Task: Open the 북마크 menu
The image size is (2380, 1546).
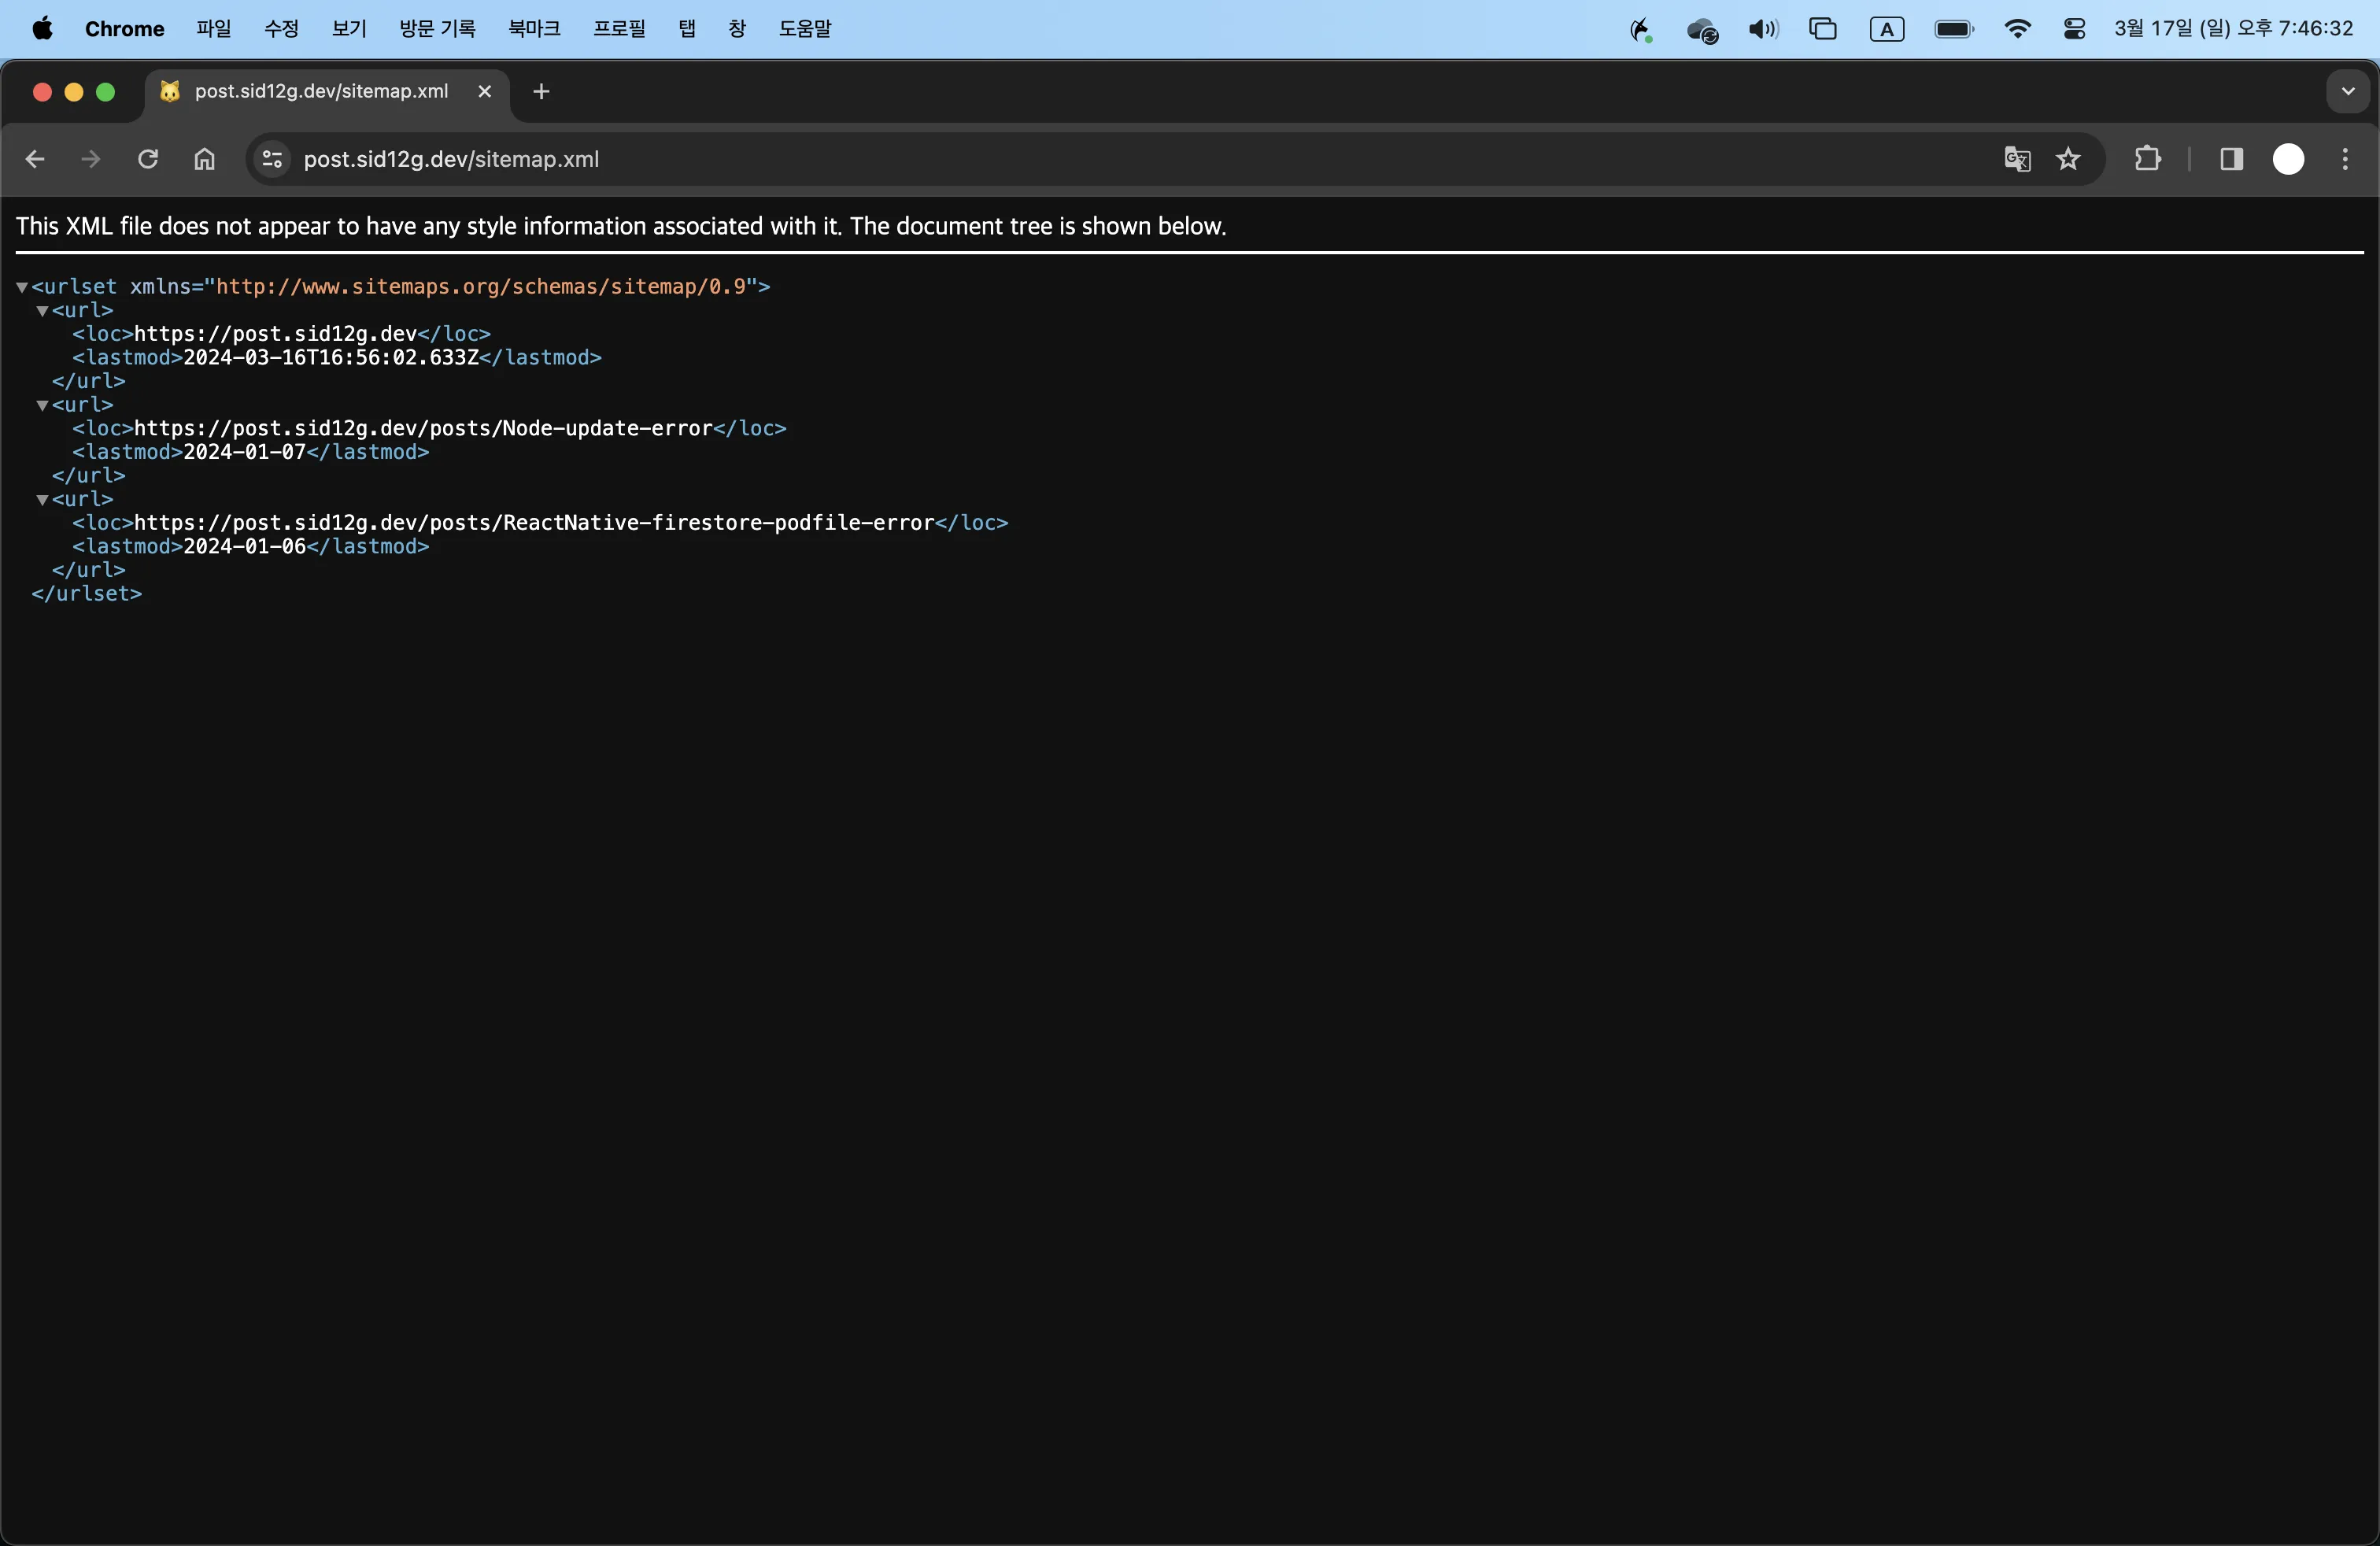Action: pos(534,29)
